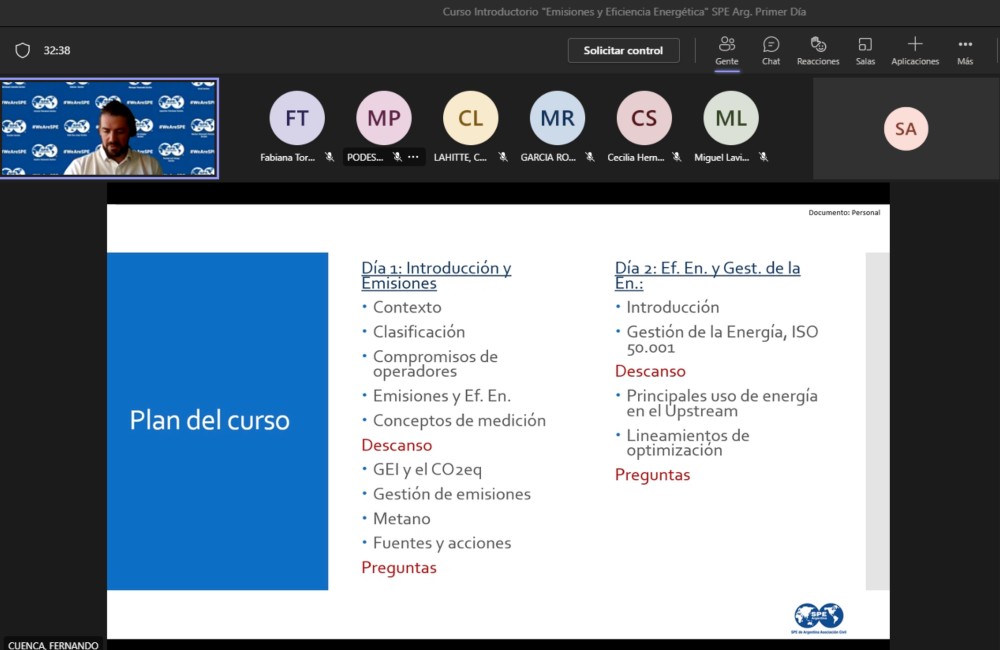Click the CUENCA, FERNANDO name label
This screenshot has width=1000, height=650.
(x=53, y=645)
